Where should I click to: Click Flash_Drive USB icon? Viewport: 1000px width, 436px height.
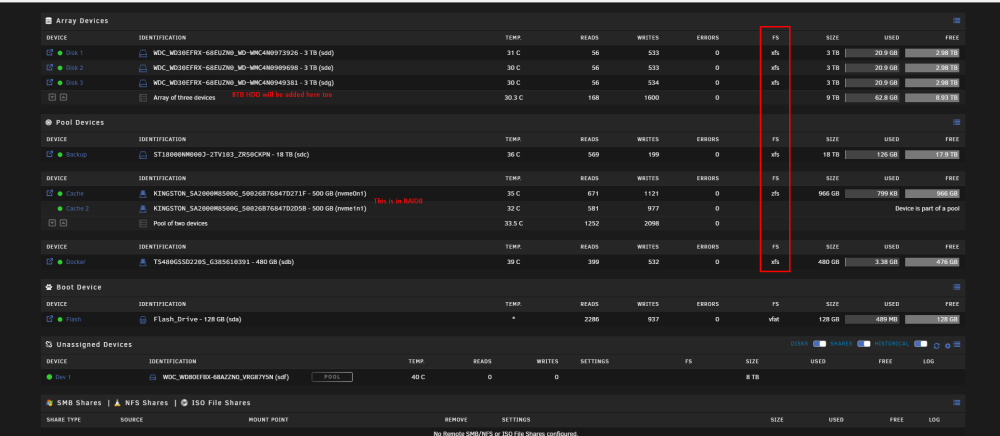[143, 319]
